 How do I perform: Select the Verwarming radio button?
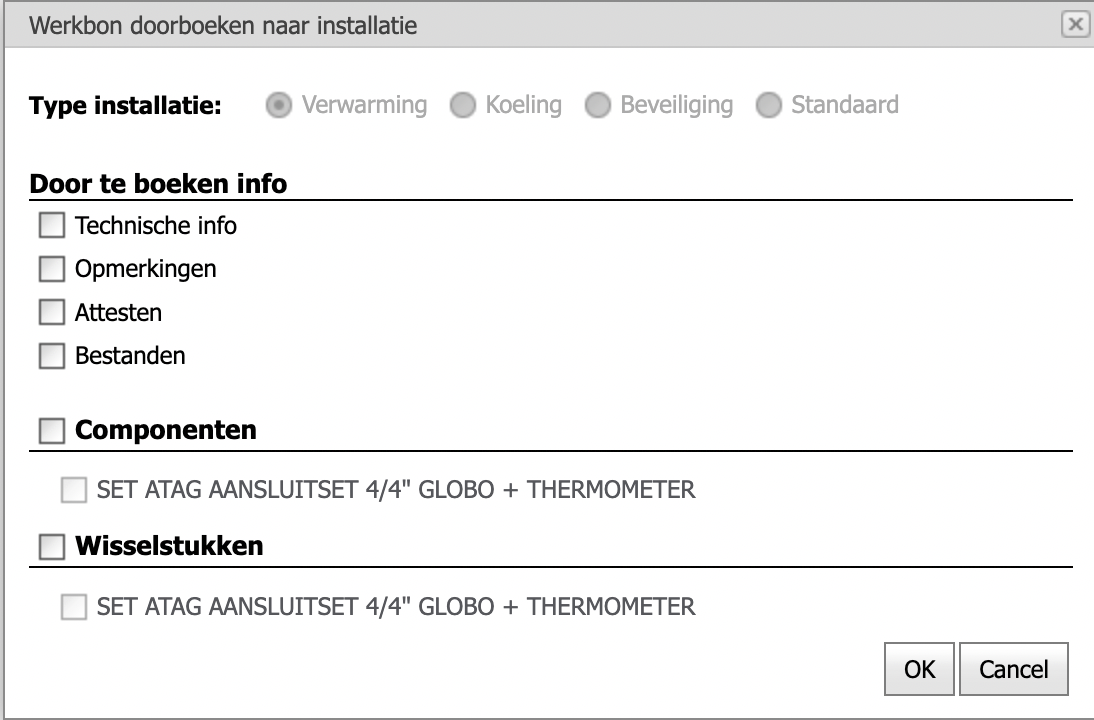click(x=278, y=105)
